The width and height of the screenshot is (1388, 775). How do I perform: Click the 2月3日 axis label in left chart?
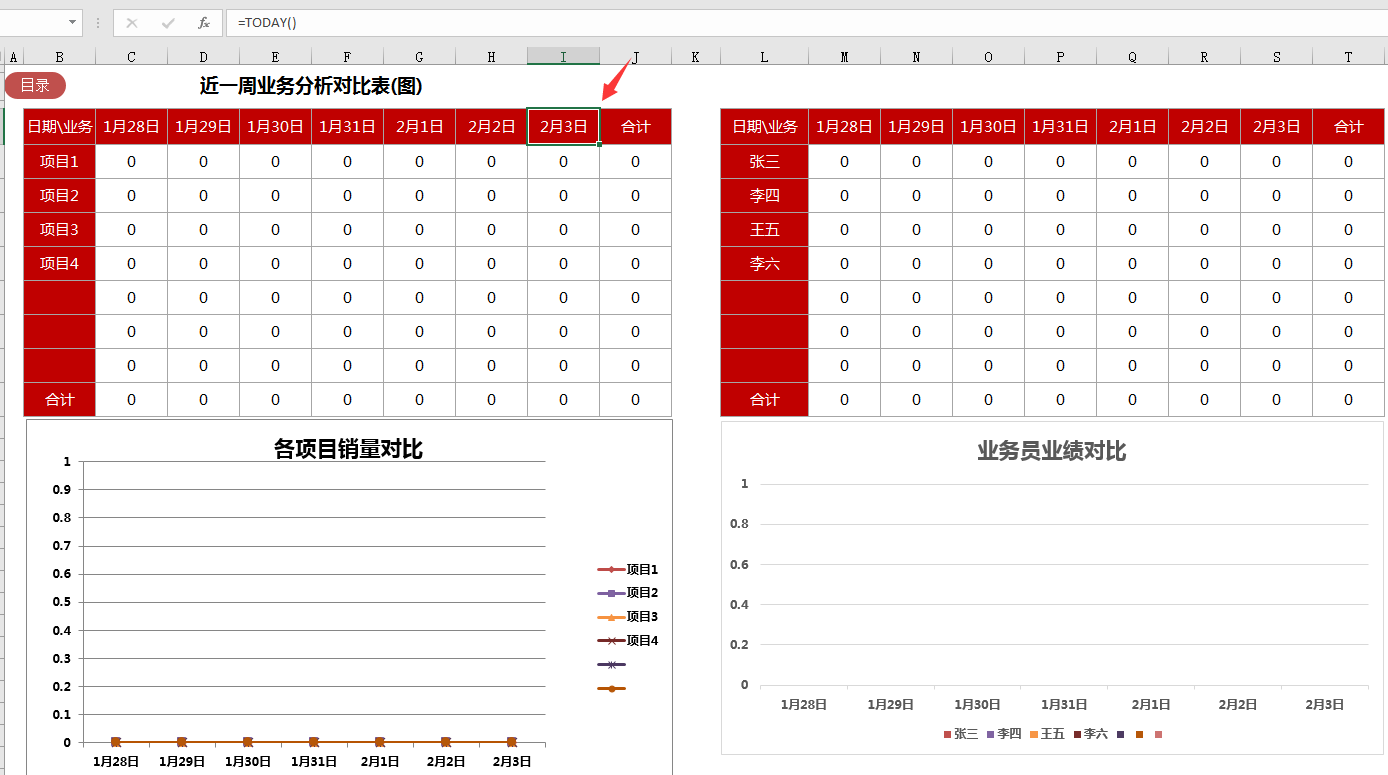[x=512, y=762]
